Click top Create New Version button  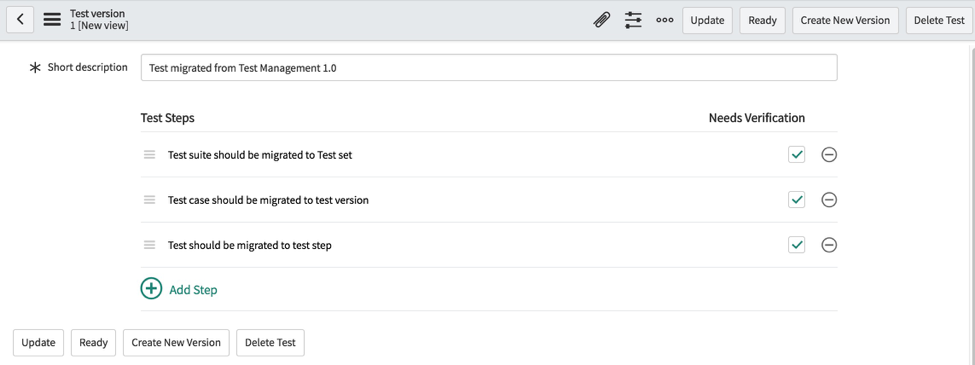point(845,20)
